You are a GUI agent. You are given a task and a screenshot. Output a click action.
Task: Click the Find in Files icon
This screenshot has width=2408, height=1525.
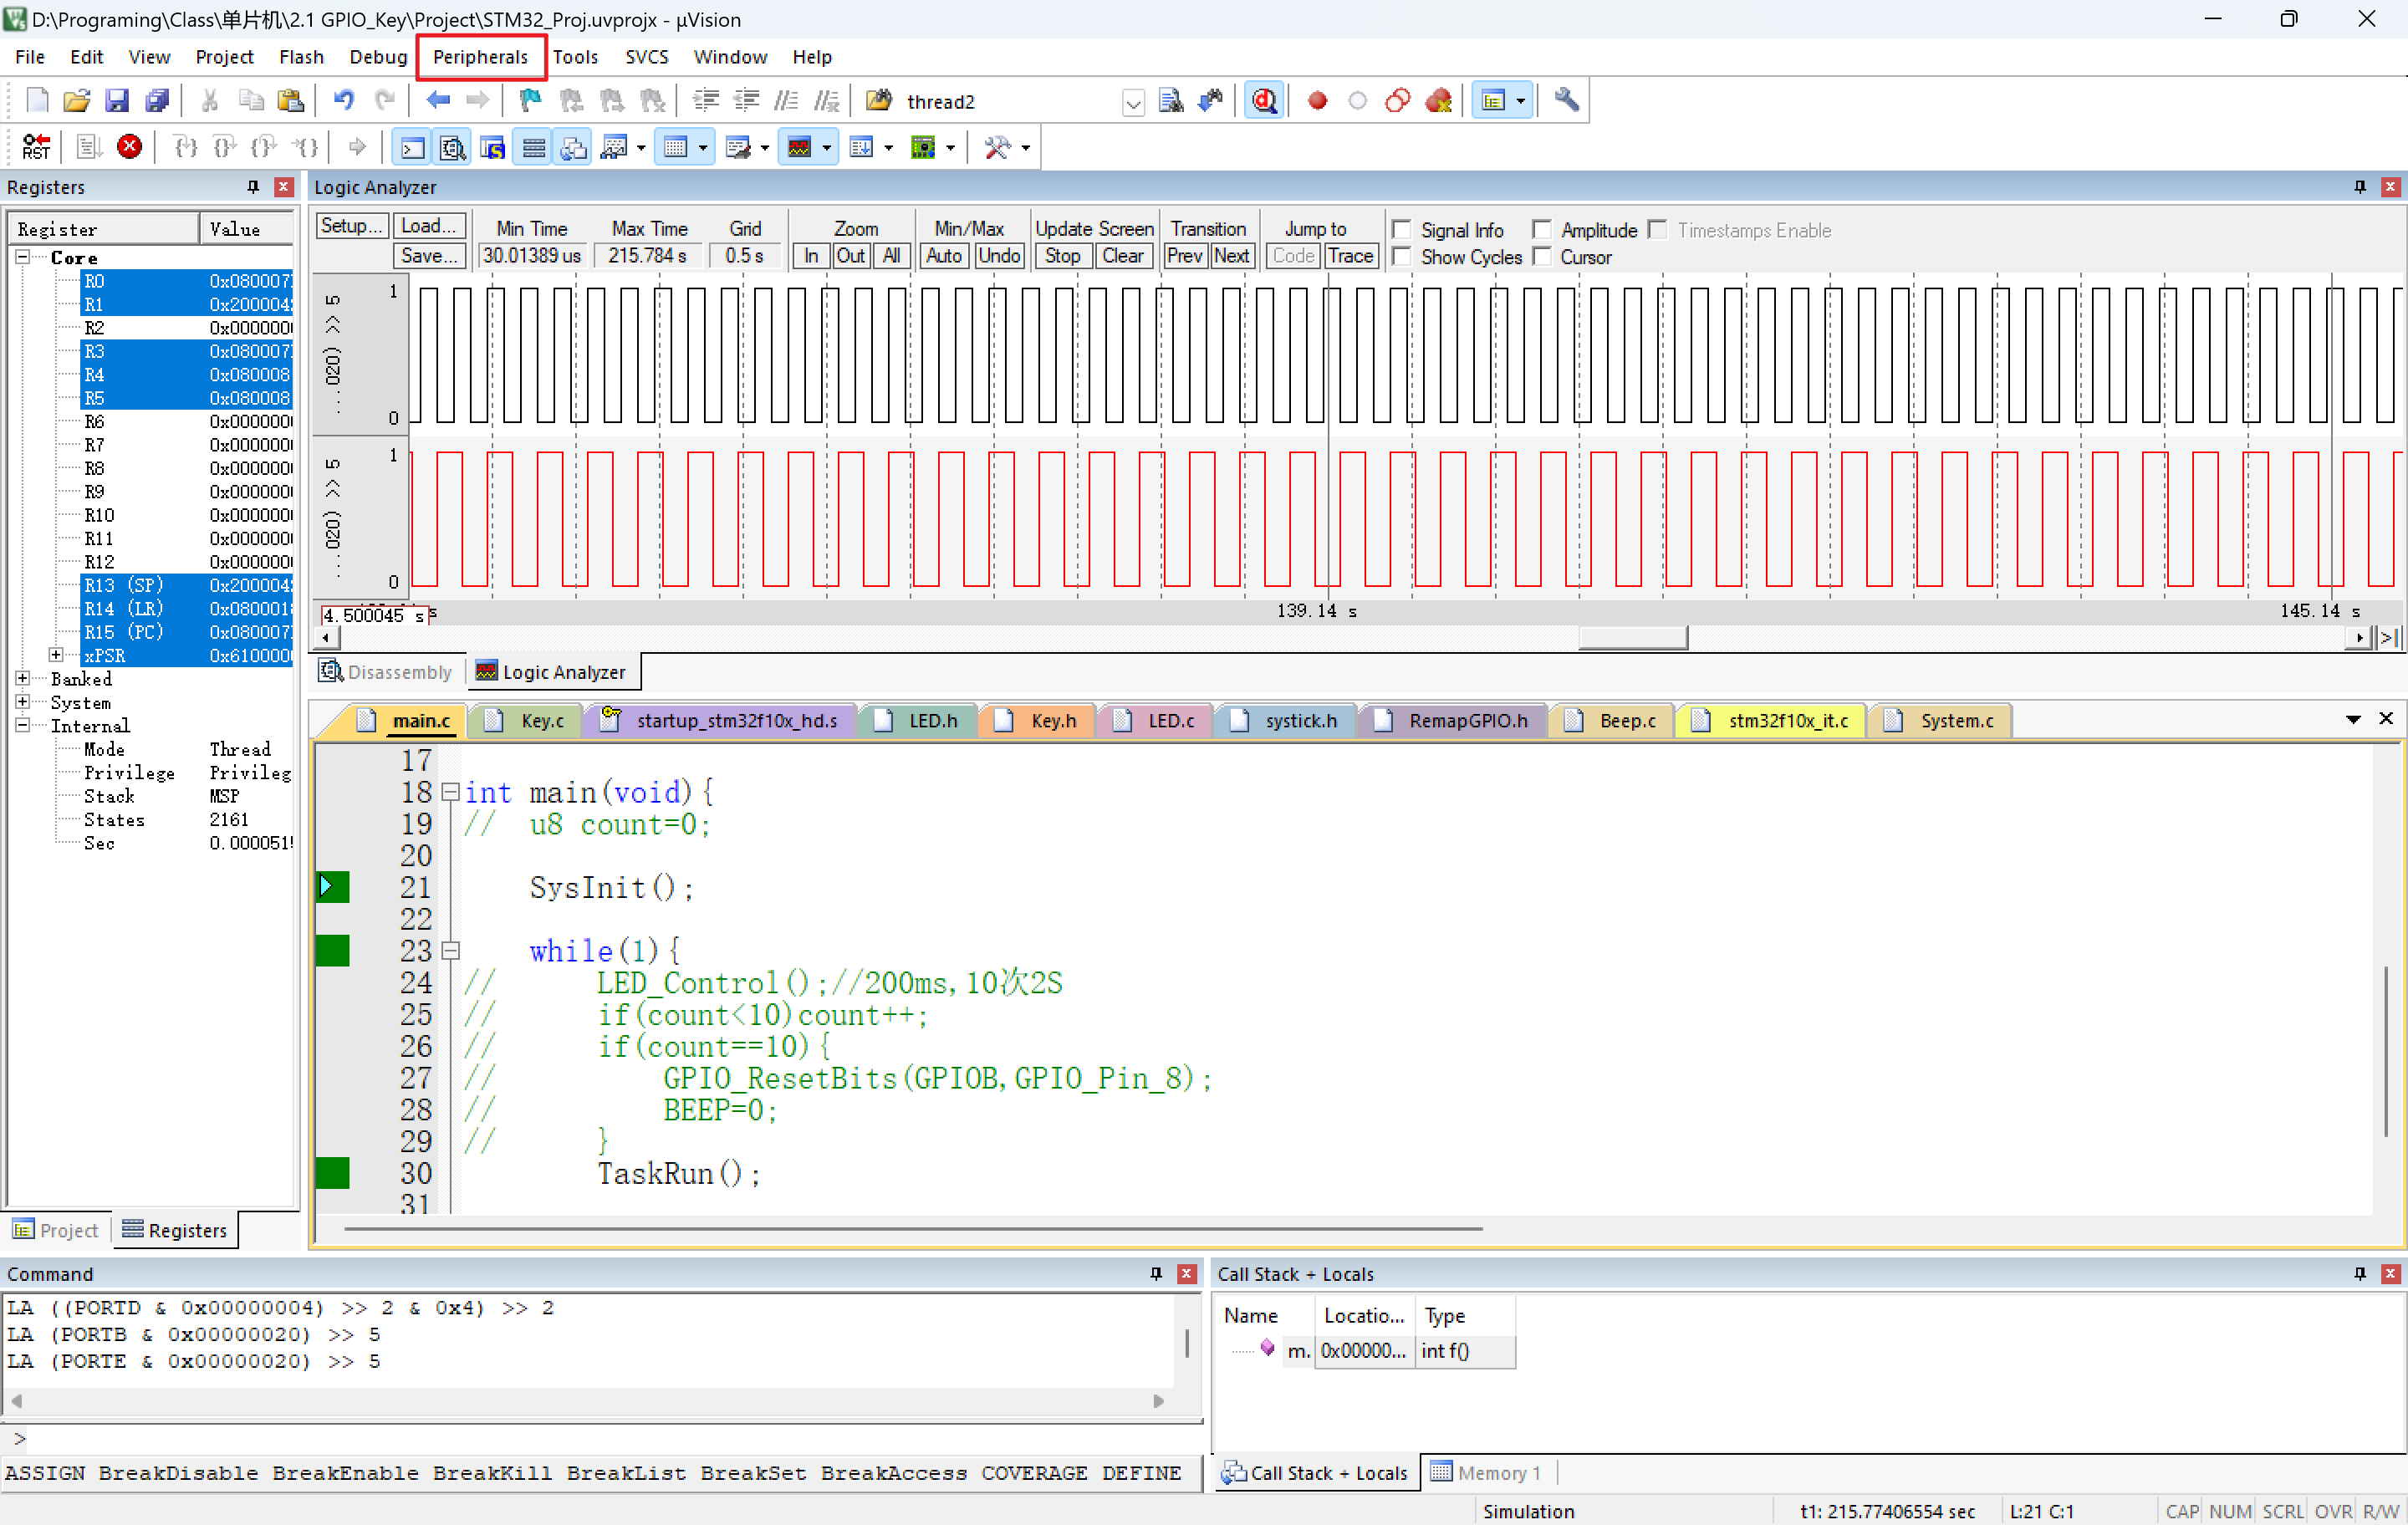1170,101
